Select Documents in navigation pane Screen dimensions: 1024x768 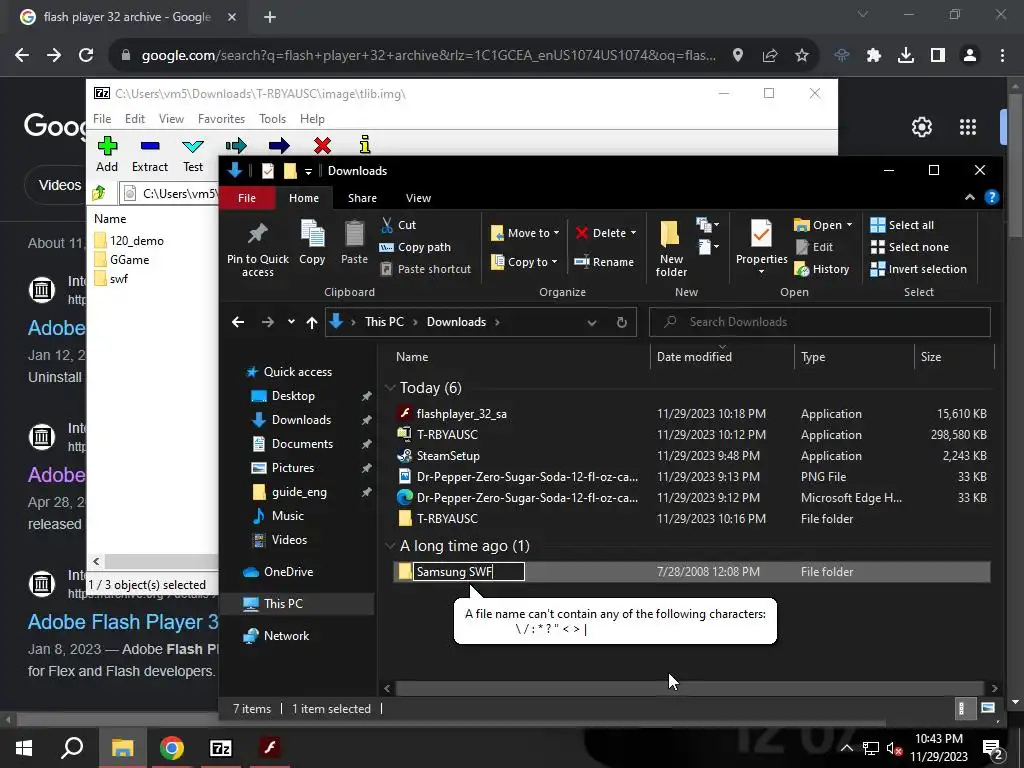[302, 444]
